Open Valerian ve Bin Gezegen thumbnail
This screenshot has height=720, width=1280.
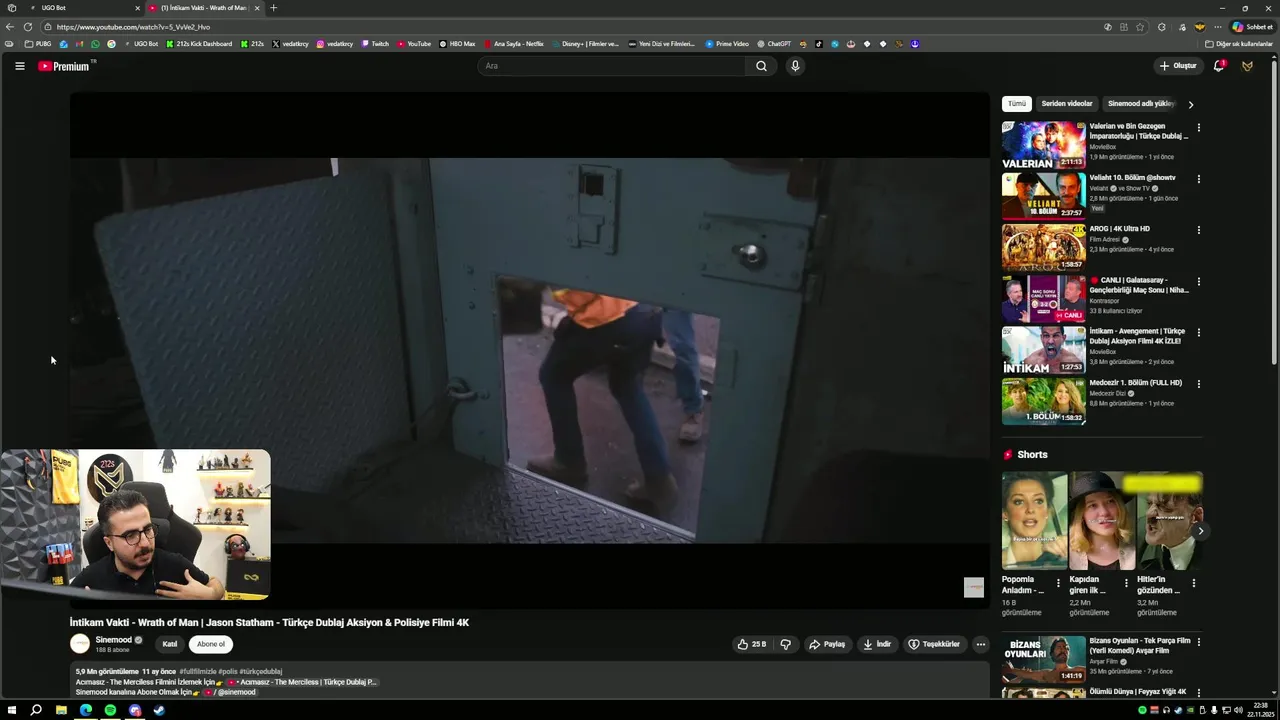click(1043, 145)
